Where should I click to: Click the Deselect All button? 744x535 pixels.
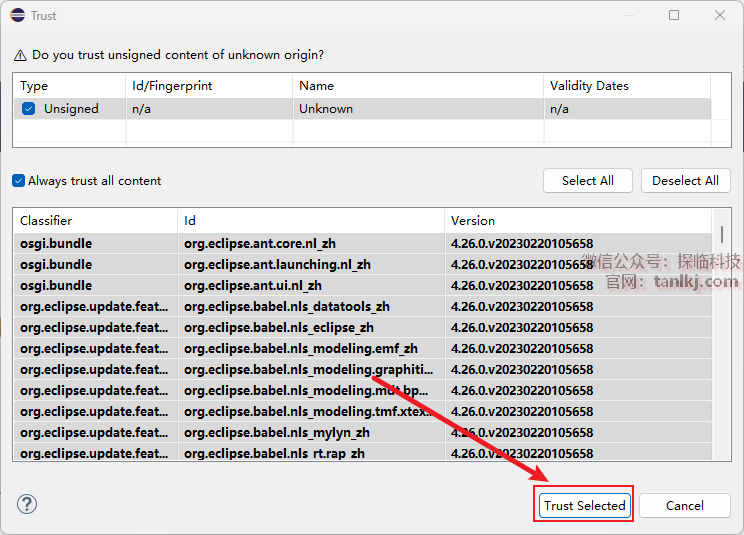coord(685,181)
